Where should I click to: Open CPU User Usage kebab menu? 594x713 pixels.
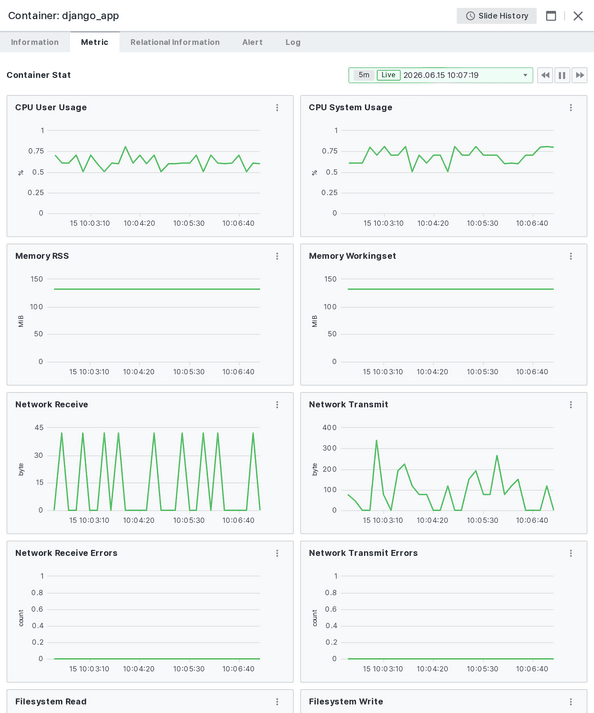pos(277,108)
